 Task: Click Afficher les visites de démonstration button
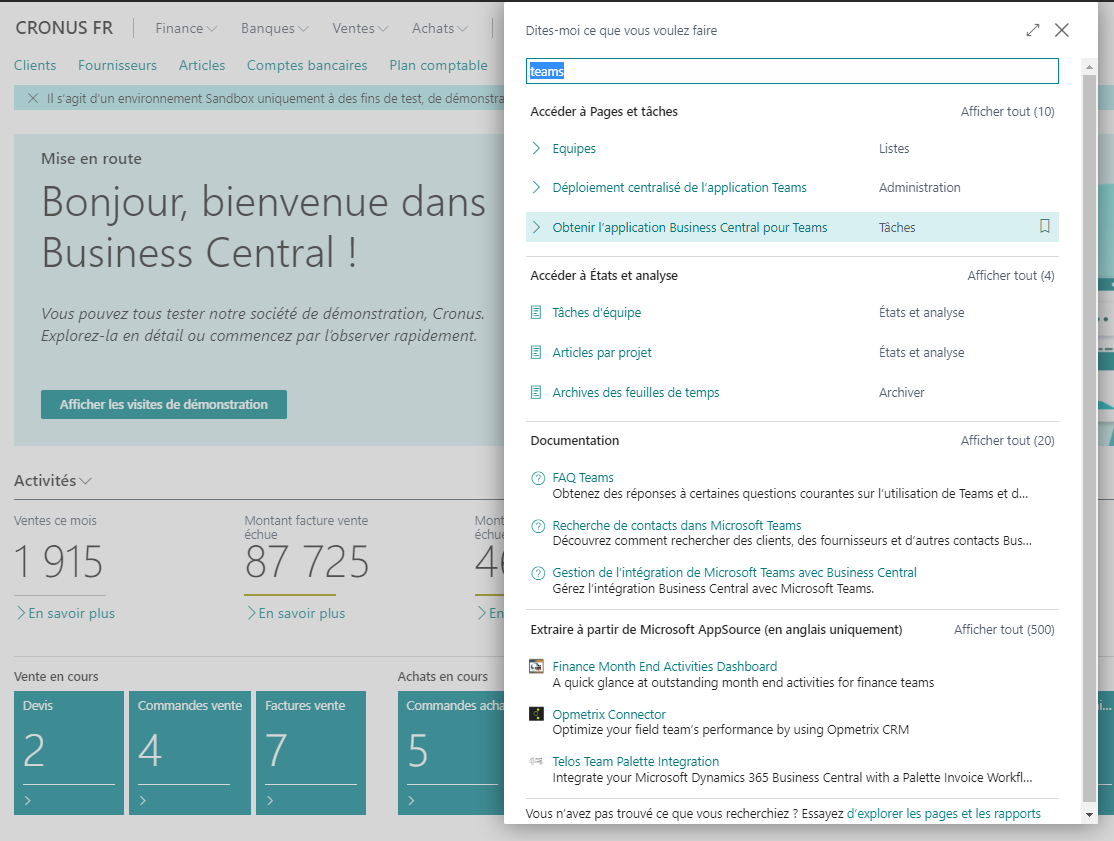click(164, 404)
